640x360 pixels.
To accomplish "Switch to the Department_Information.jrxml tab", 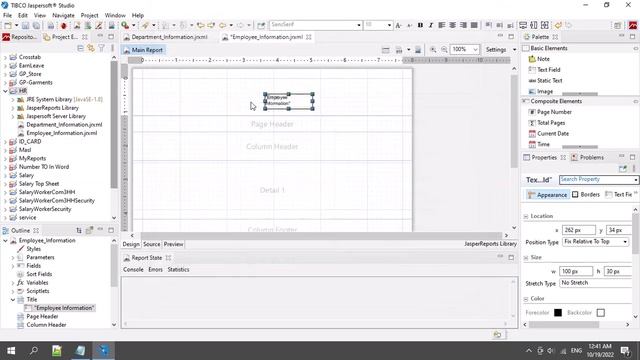I will 169,37.
